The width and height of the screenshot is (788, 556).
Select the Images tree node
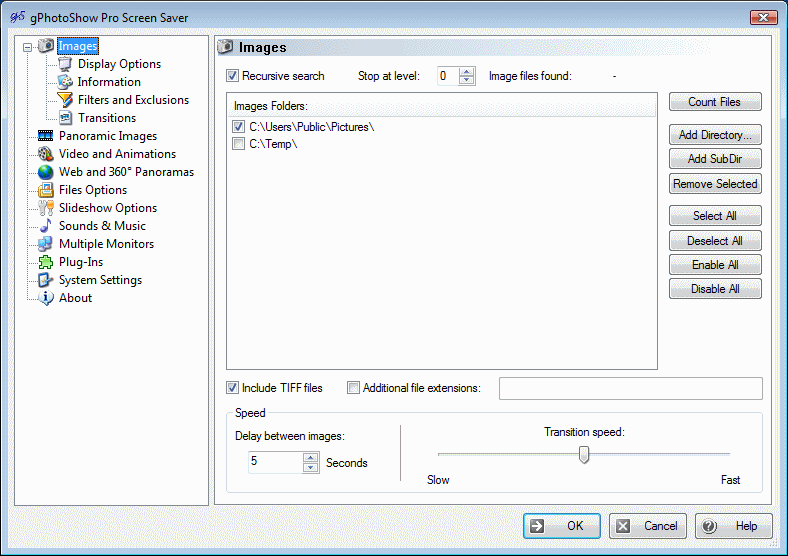point(78,46)
